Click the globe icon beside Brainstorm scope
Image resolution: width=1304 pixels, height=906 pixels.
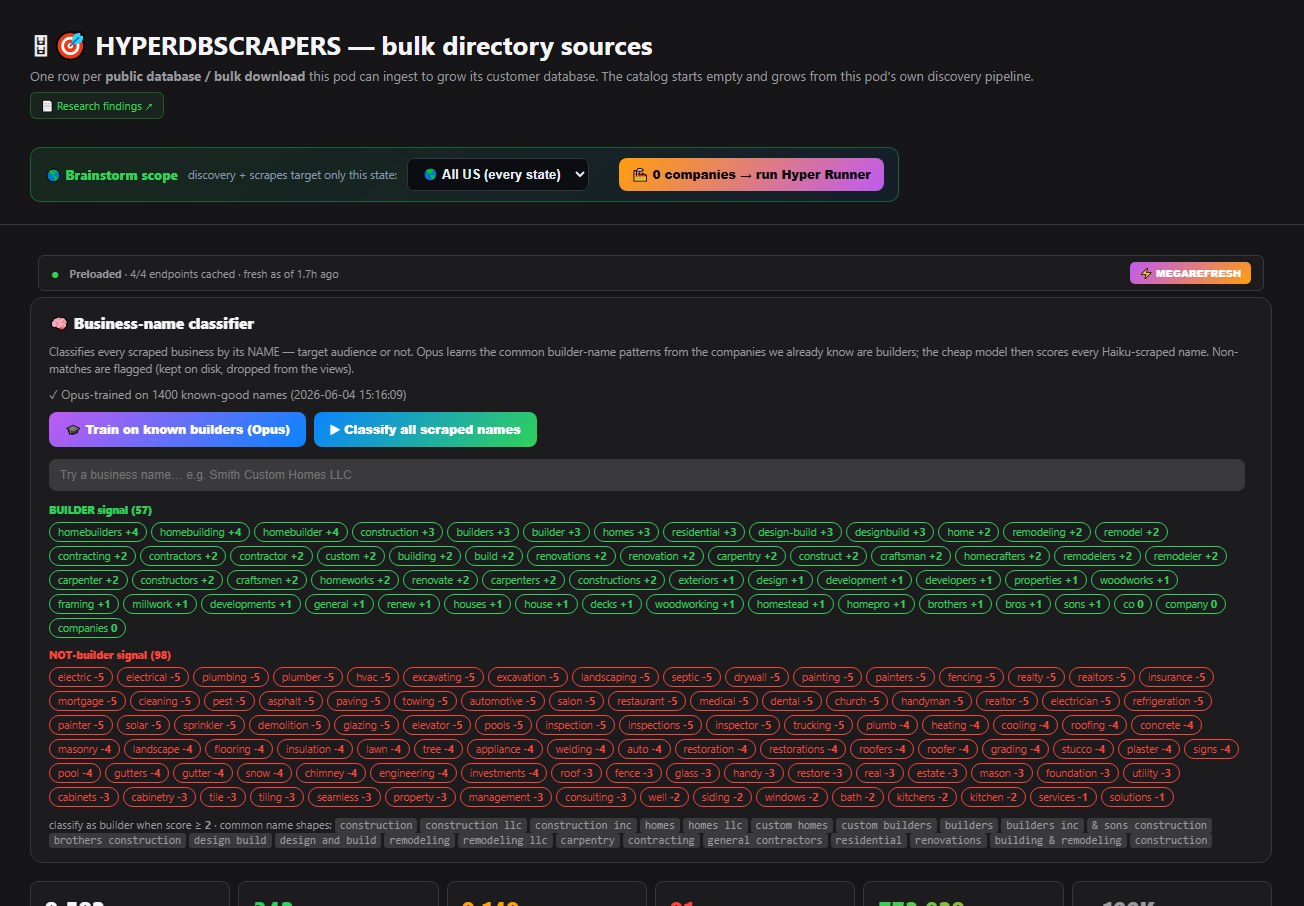pos(54,175)
